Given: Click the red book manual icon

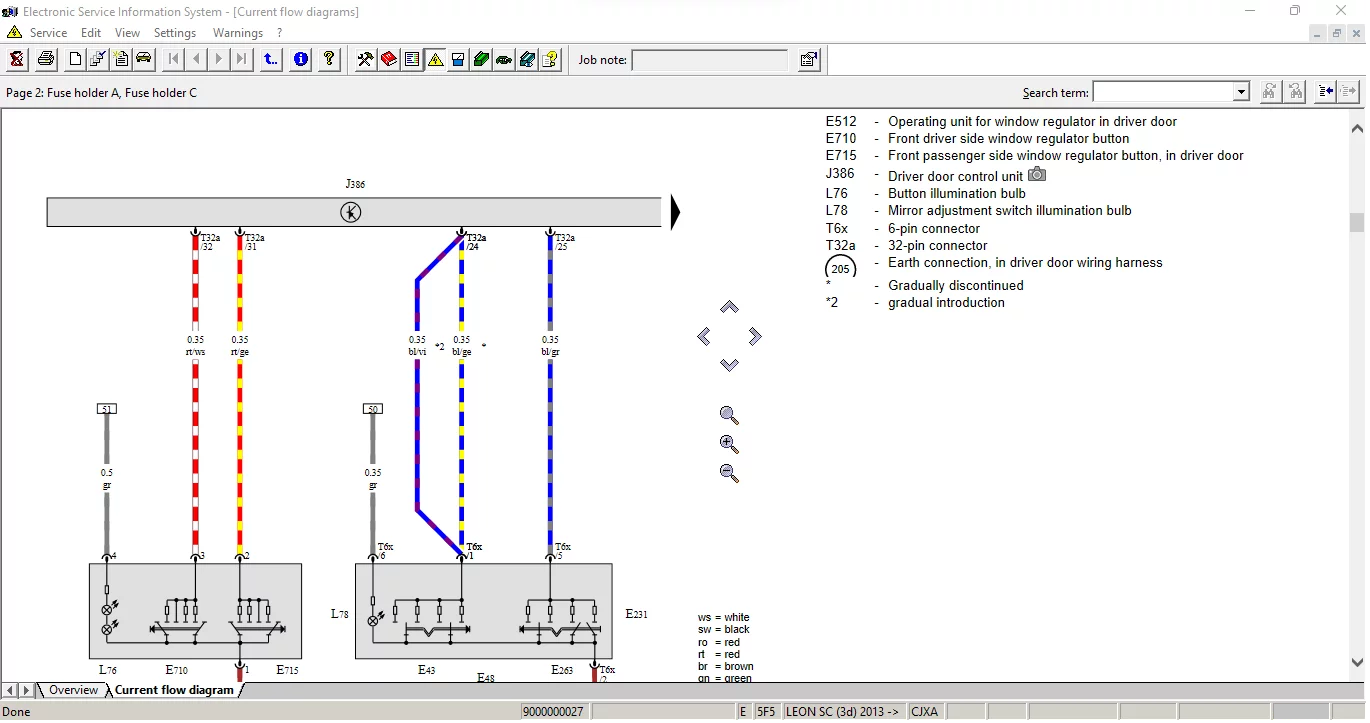Looking at the screenshot, I should [x=388, y=60].
